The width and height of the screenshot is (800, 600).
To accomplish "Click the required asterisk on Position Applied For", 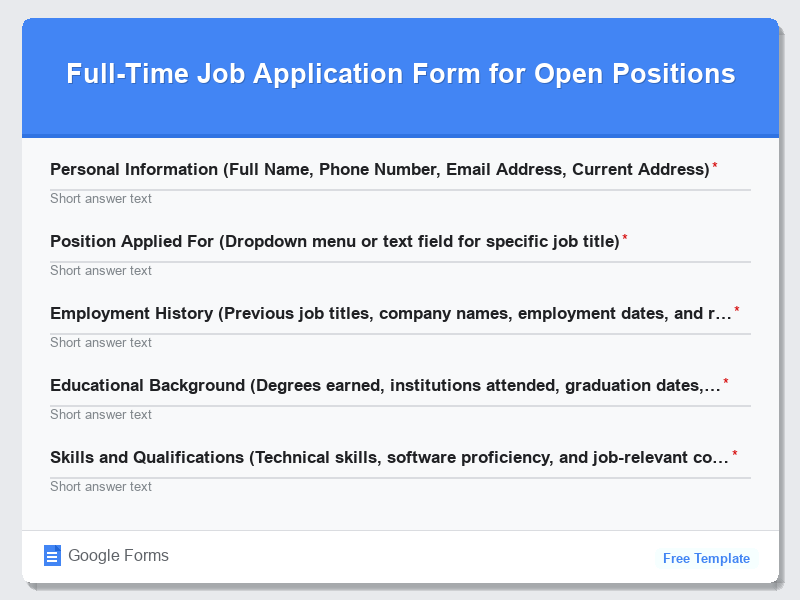I will (627, 236).
